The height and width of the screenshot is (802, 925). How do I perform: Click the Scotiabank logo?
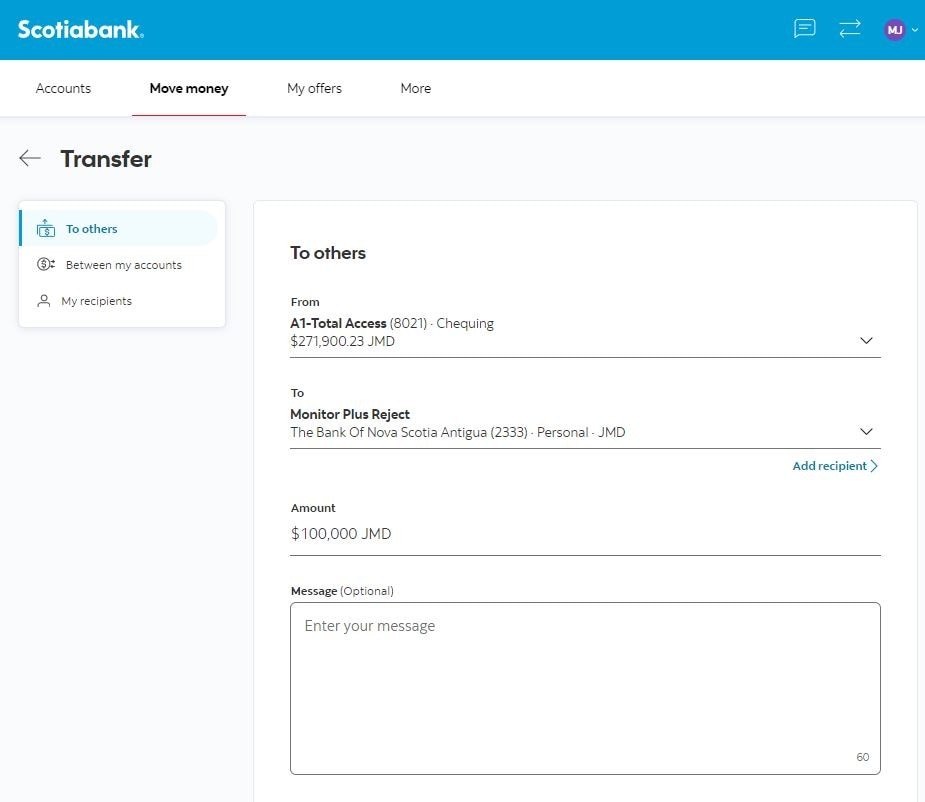point(80,29)
